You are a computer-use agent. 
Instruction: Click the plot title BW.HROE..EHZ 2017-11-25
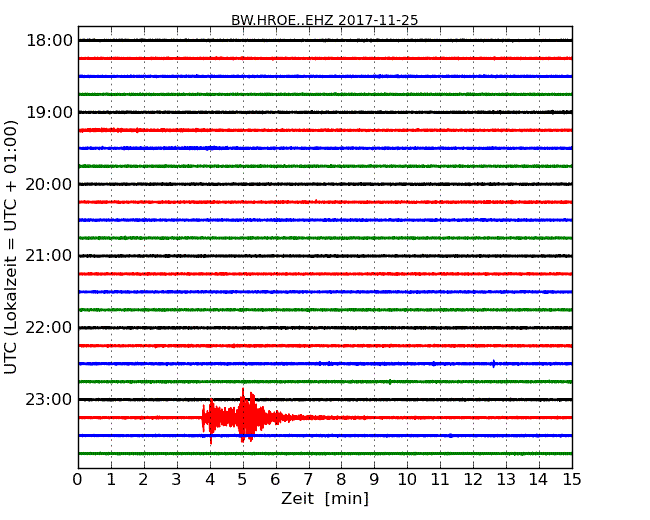tap(325, 20)
